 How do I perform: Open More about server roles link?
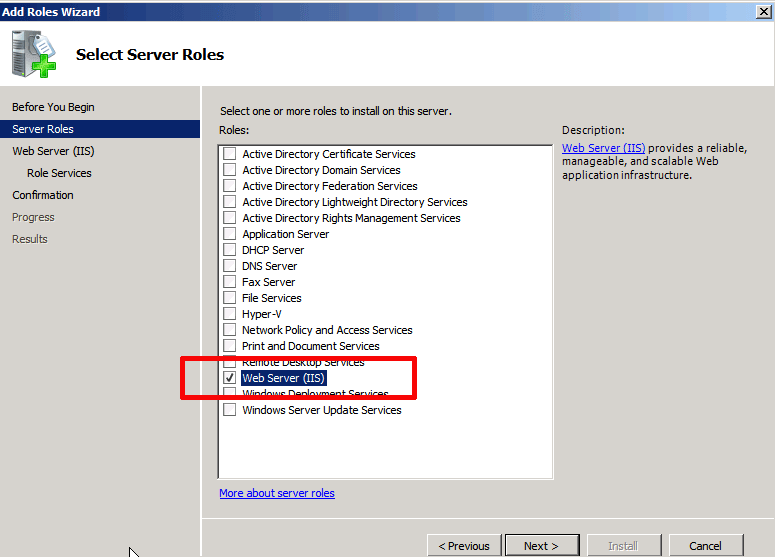[x=277, y=493]
